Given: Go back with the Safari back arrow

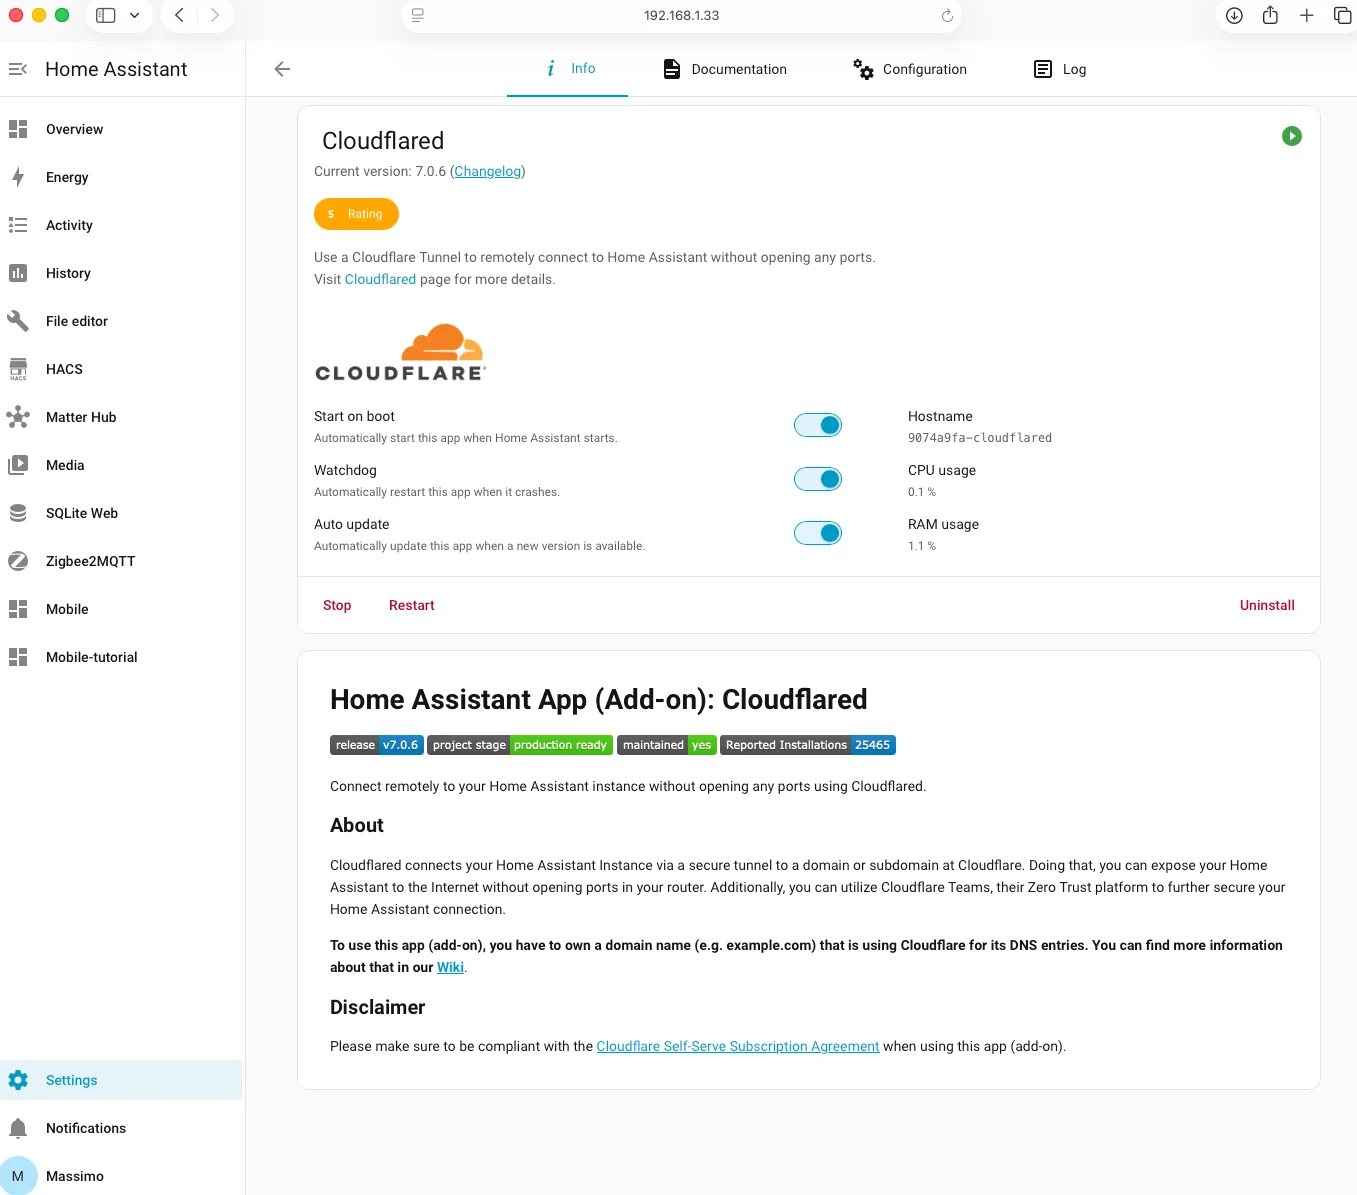Looking at the screenshot, I should 179,15.
